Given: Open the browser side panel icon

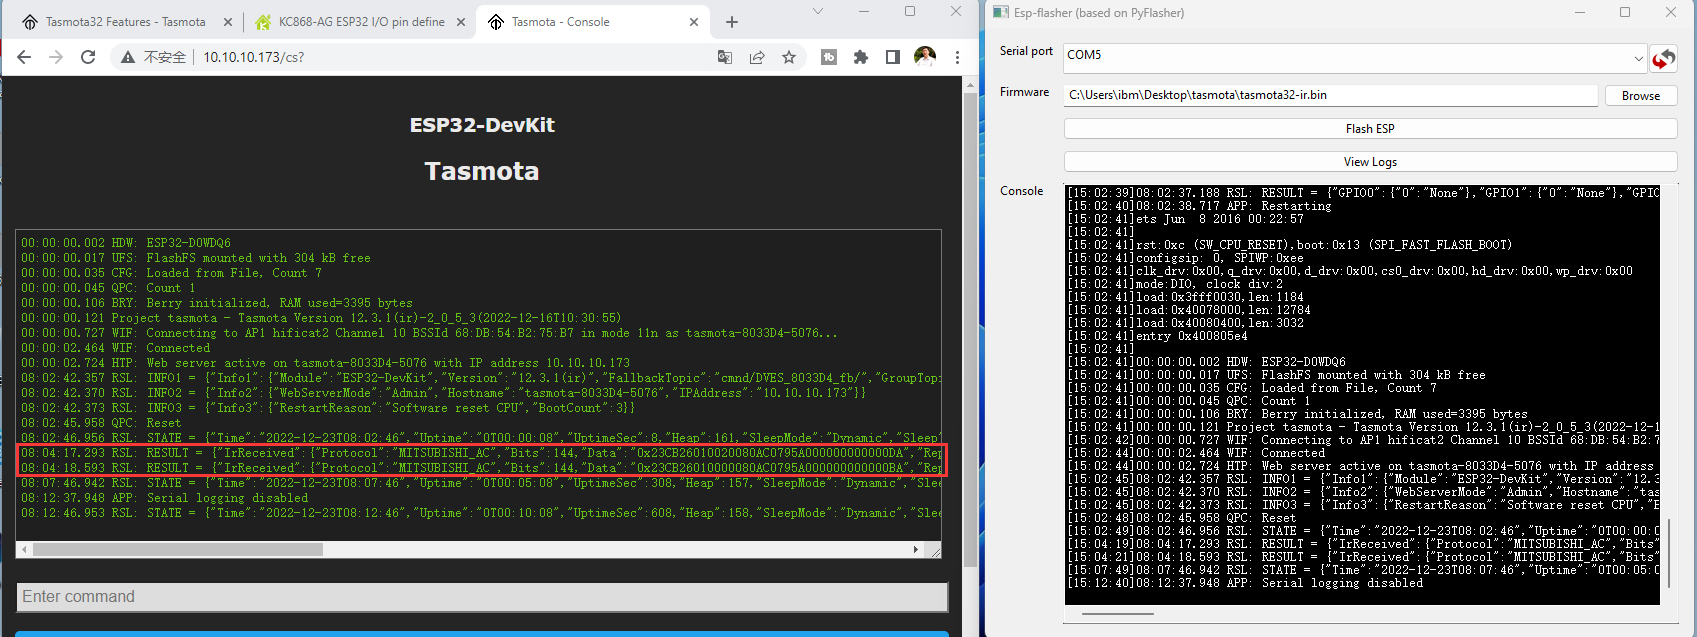Looking at the screenshot, I should coord(892,57).
